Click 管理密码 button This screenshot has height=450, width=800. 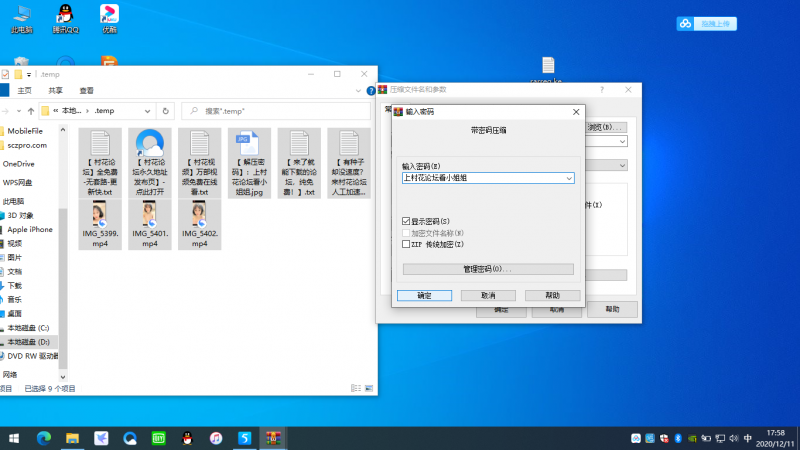(488, 269)
